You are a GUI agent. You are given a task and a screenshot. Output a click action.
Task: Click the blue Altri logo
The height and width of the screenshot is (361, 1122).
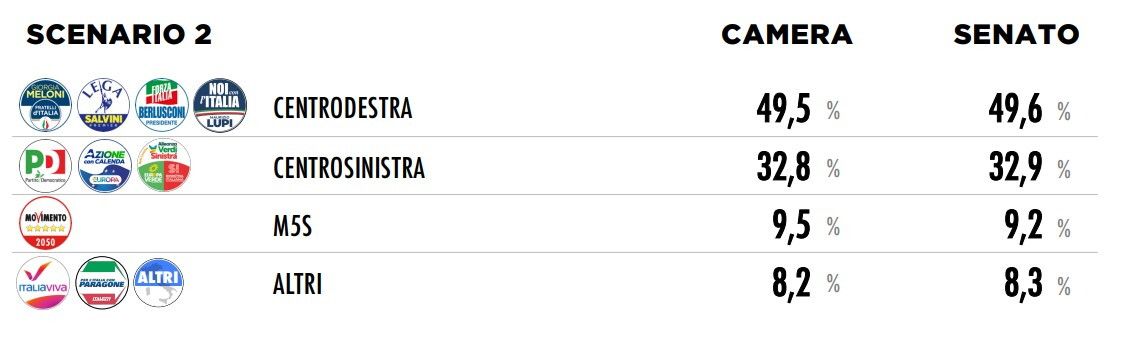(x=159, y=283)
